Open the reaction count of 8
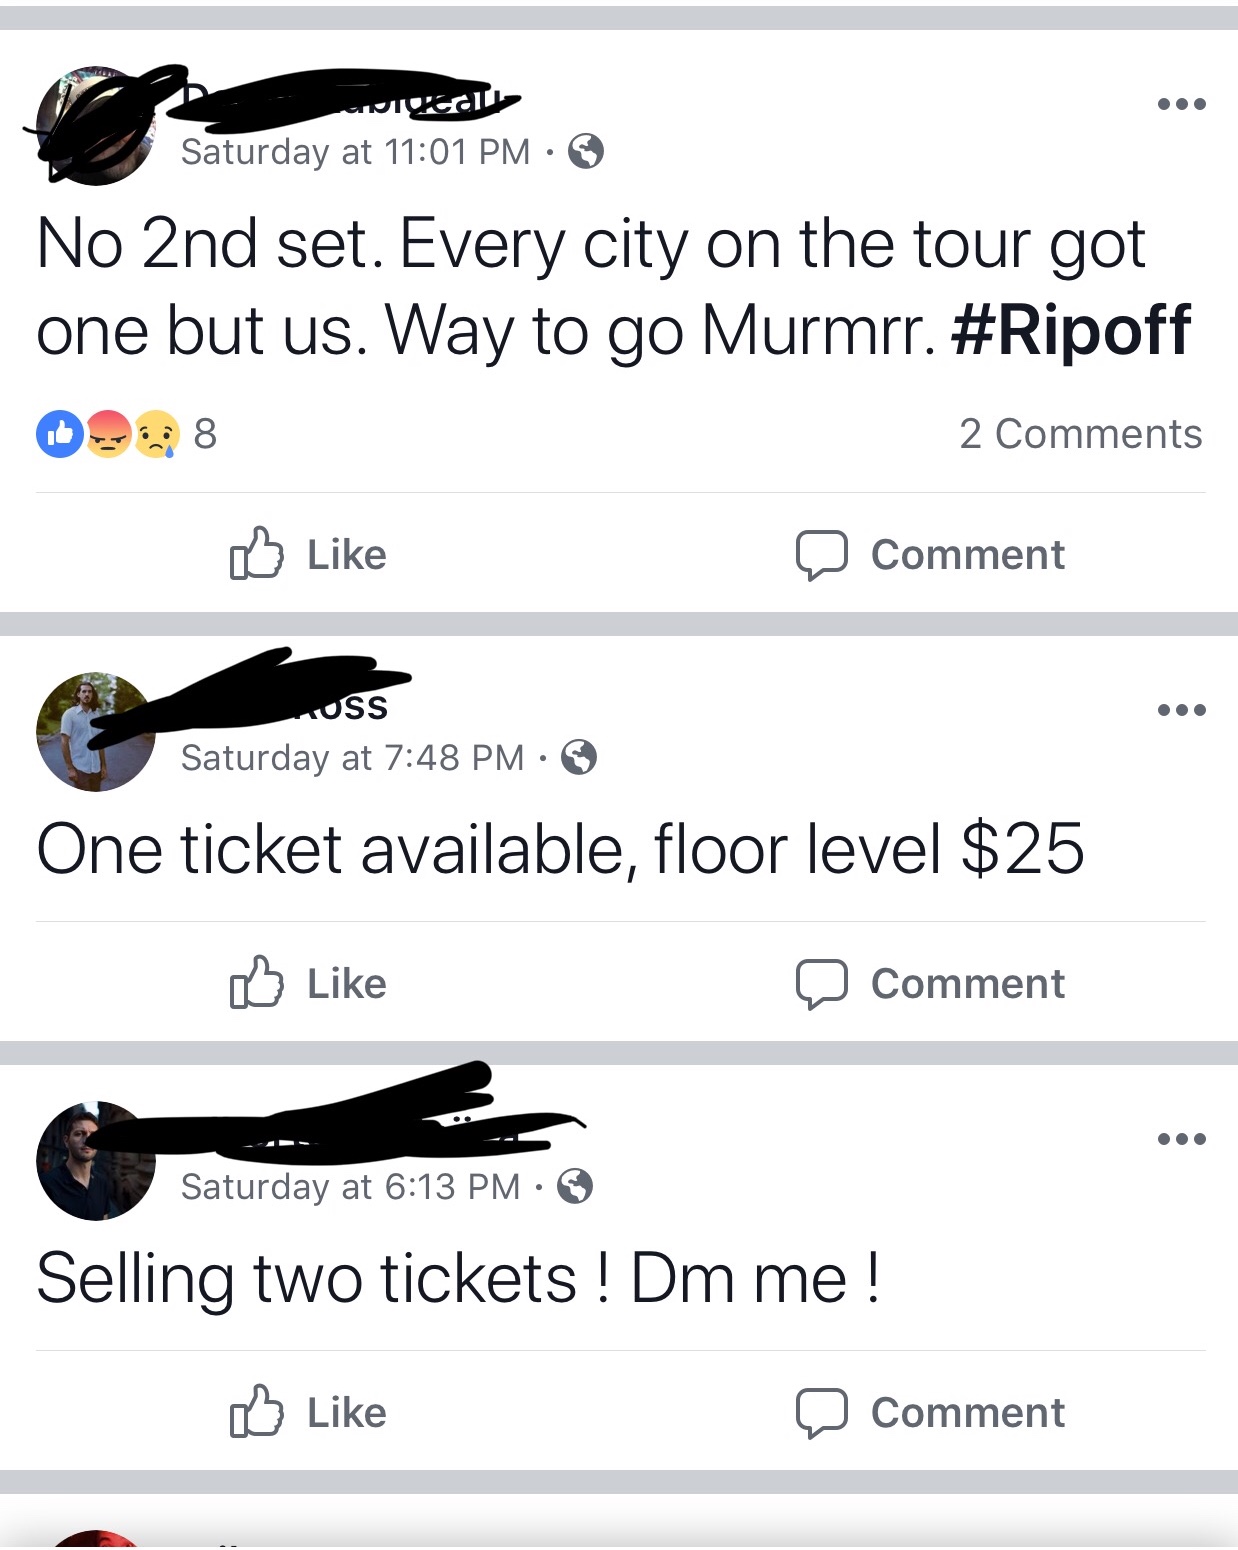Viewport: 1238px width, 1550px height. coord(205,434)
